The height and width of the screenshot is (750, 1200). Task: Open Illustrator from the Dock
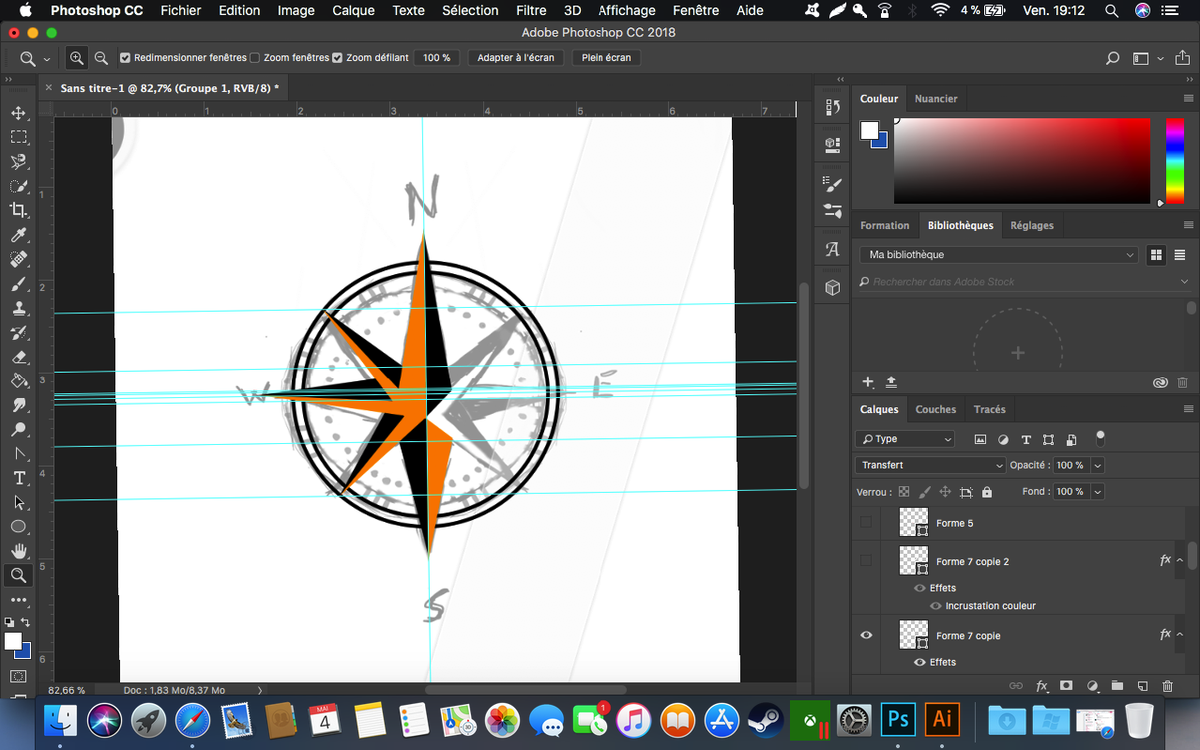(941, 720)
